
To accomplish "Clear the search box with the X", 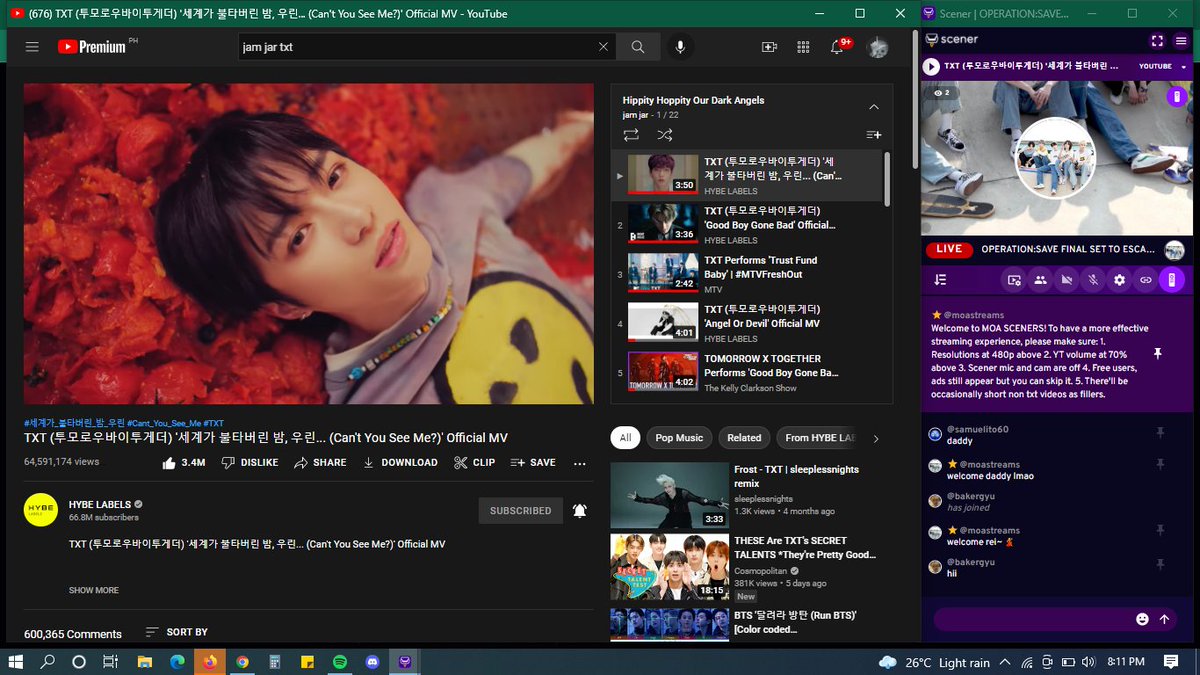I will [603, 47].
